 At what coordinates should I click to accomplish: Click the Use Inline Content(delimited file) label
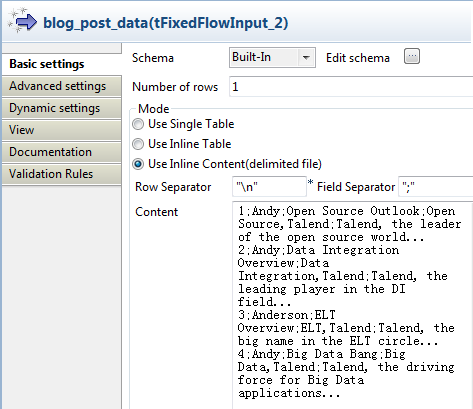pyautogui.click(x=235, y=164)
